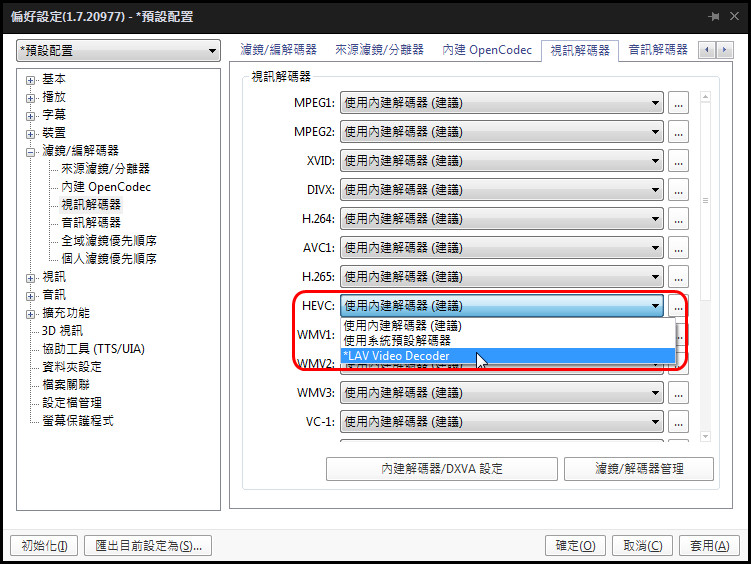Open the WMV3 decoder dropdown

501,393
